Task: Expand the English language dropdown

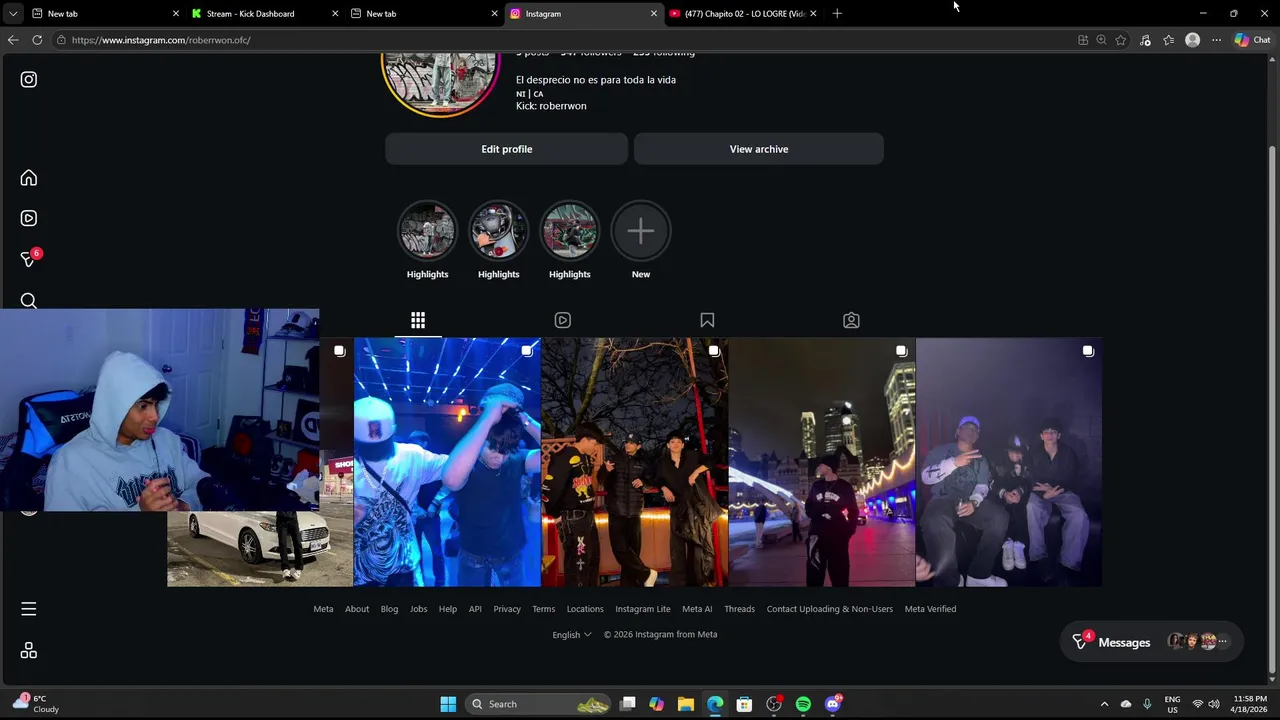Action: 572,634
